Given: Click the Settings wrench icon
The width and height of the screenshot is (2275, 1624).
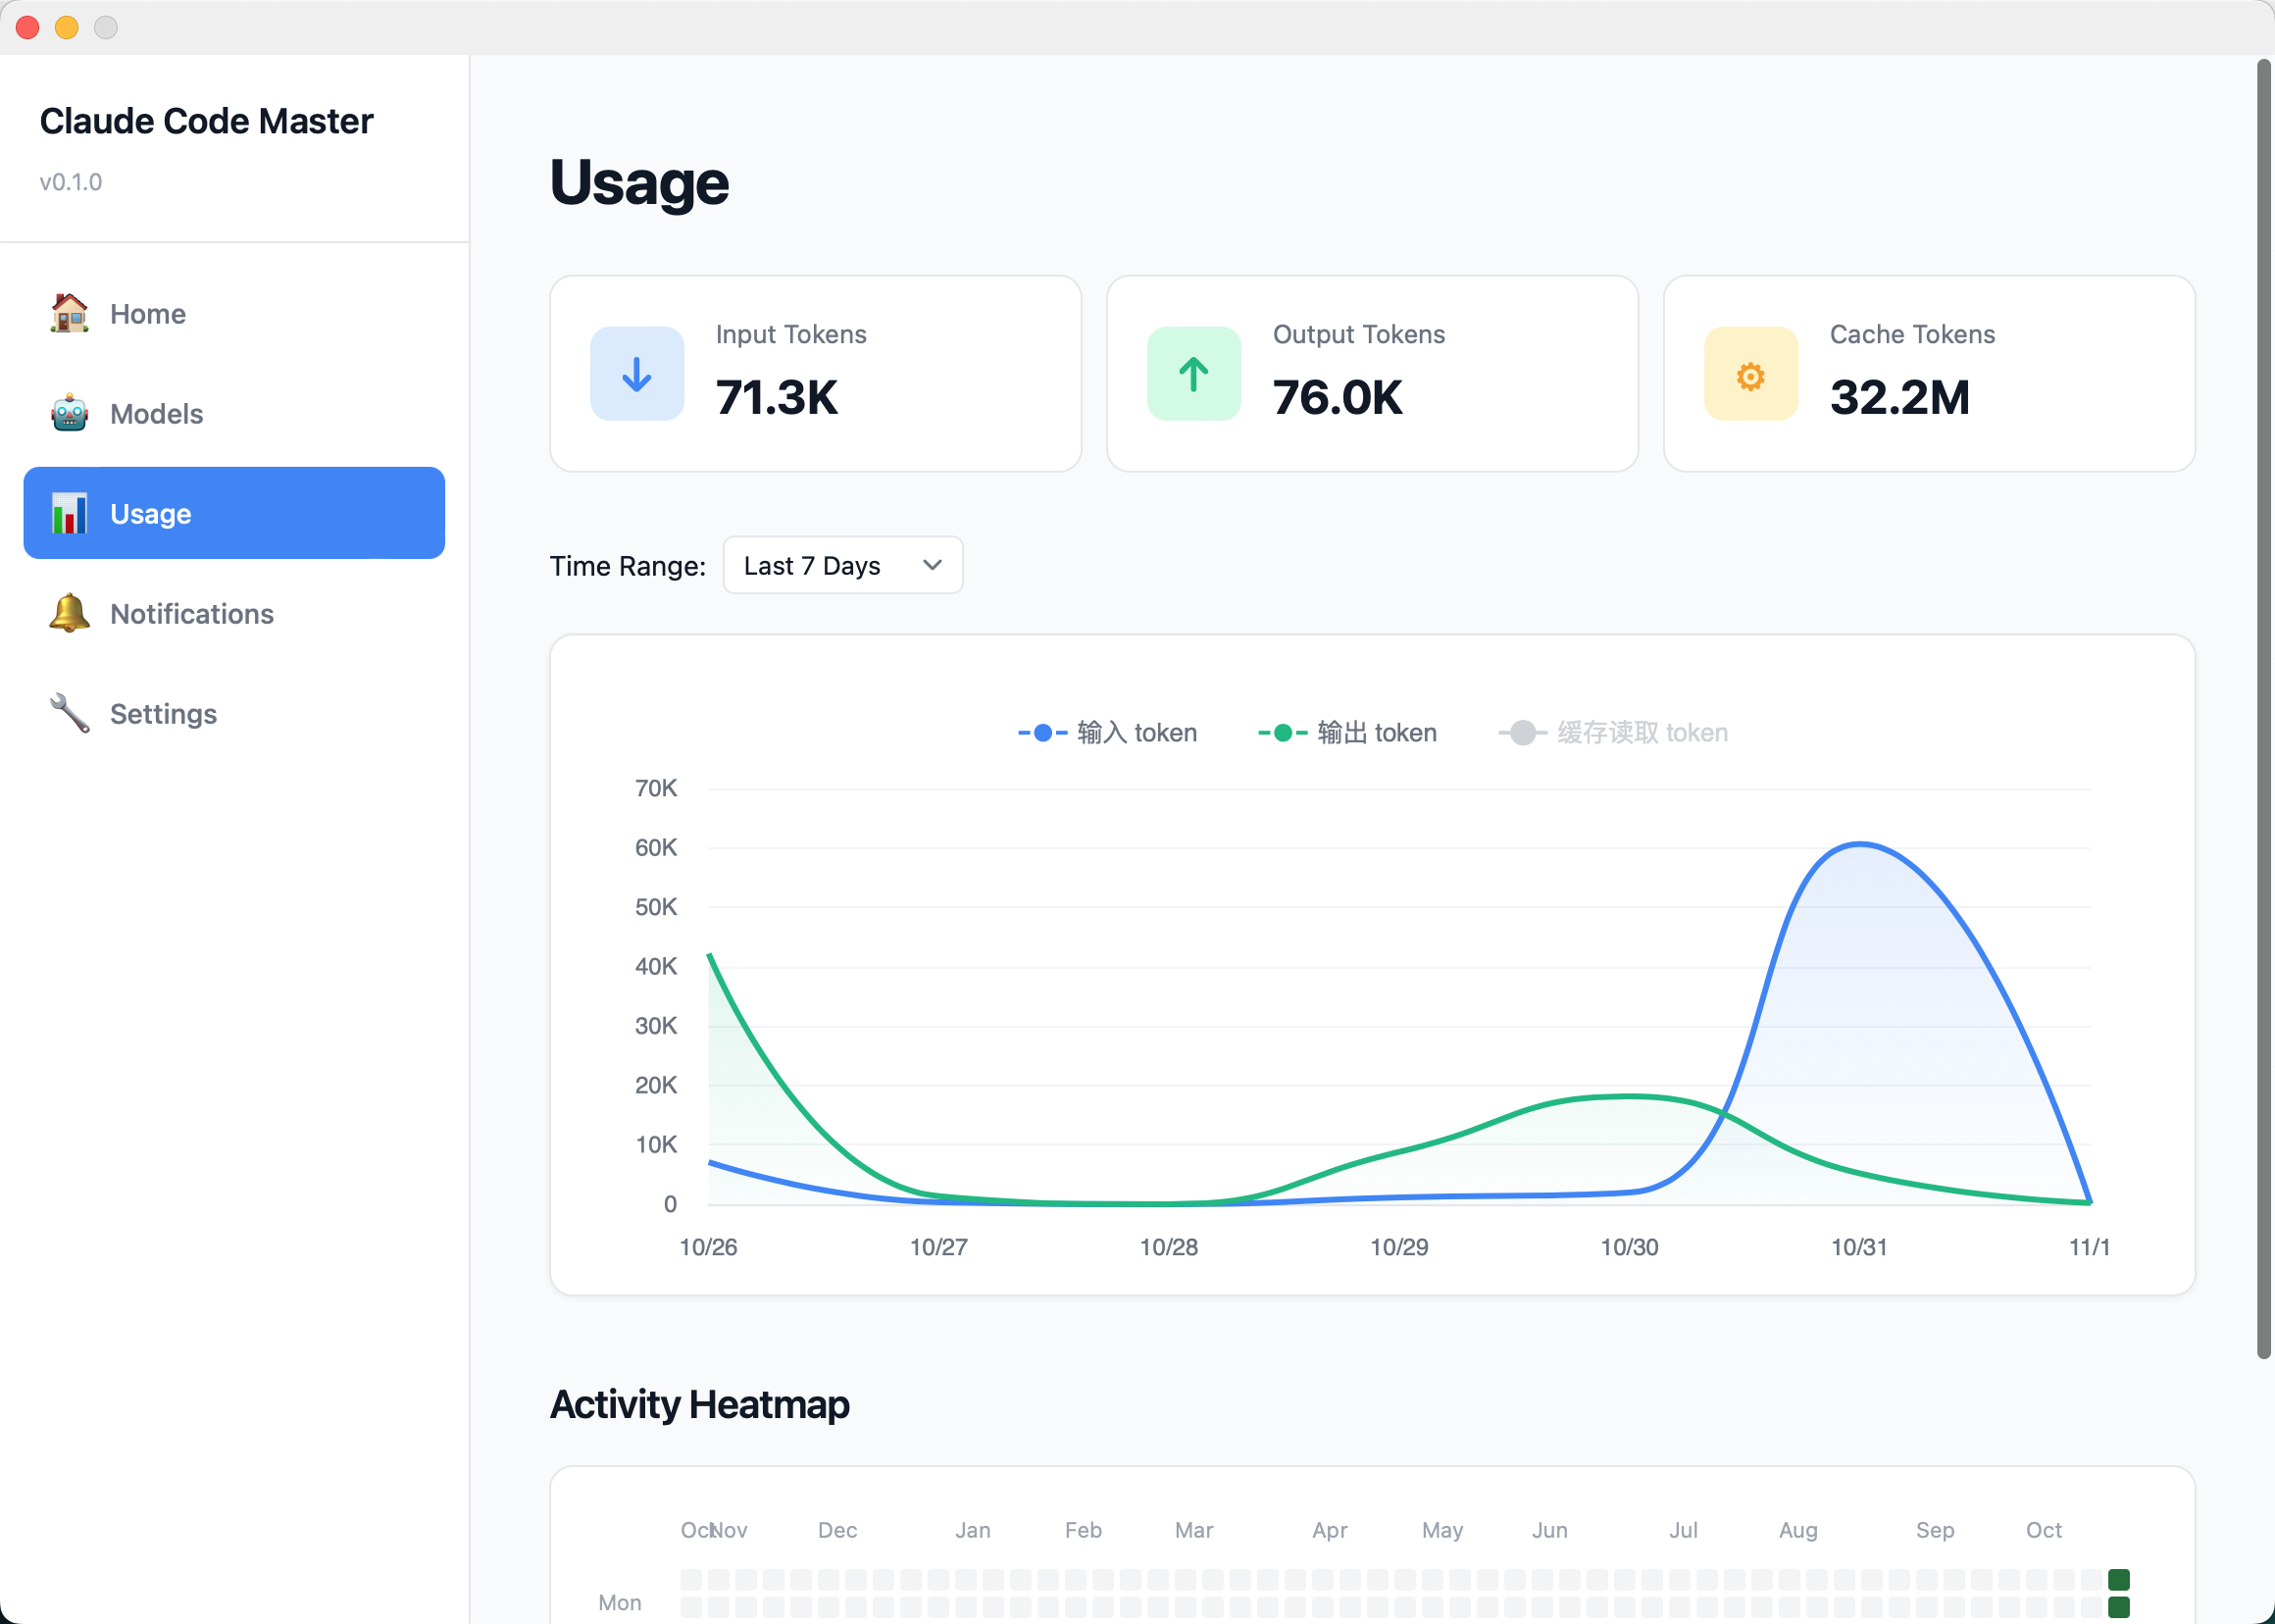Looking at the screenshot, I should point(69,713).
